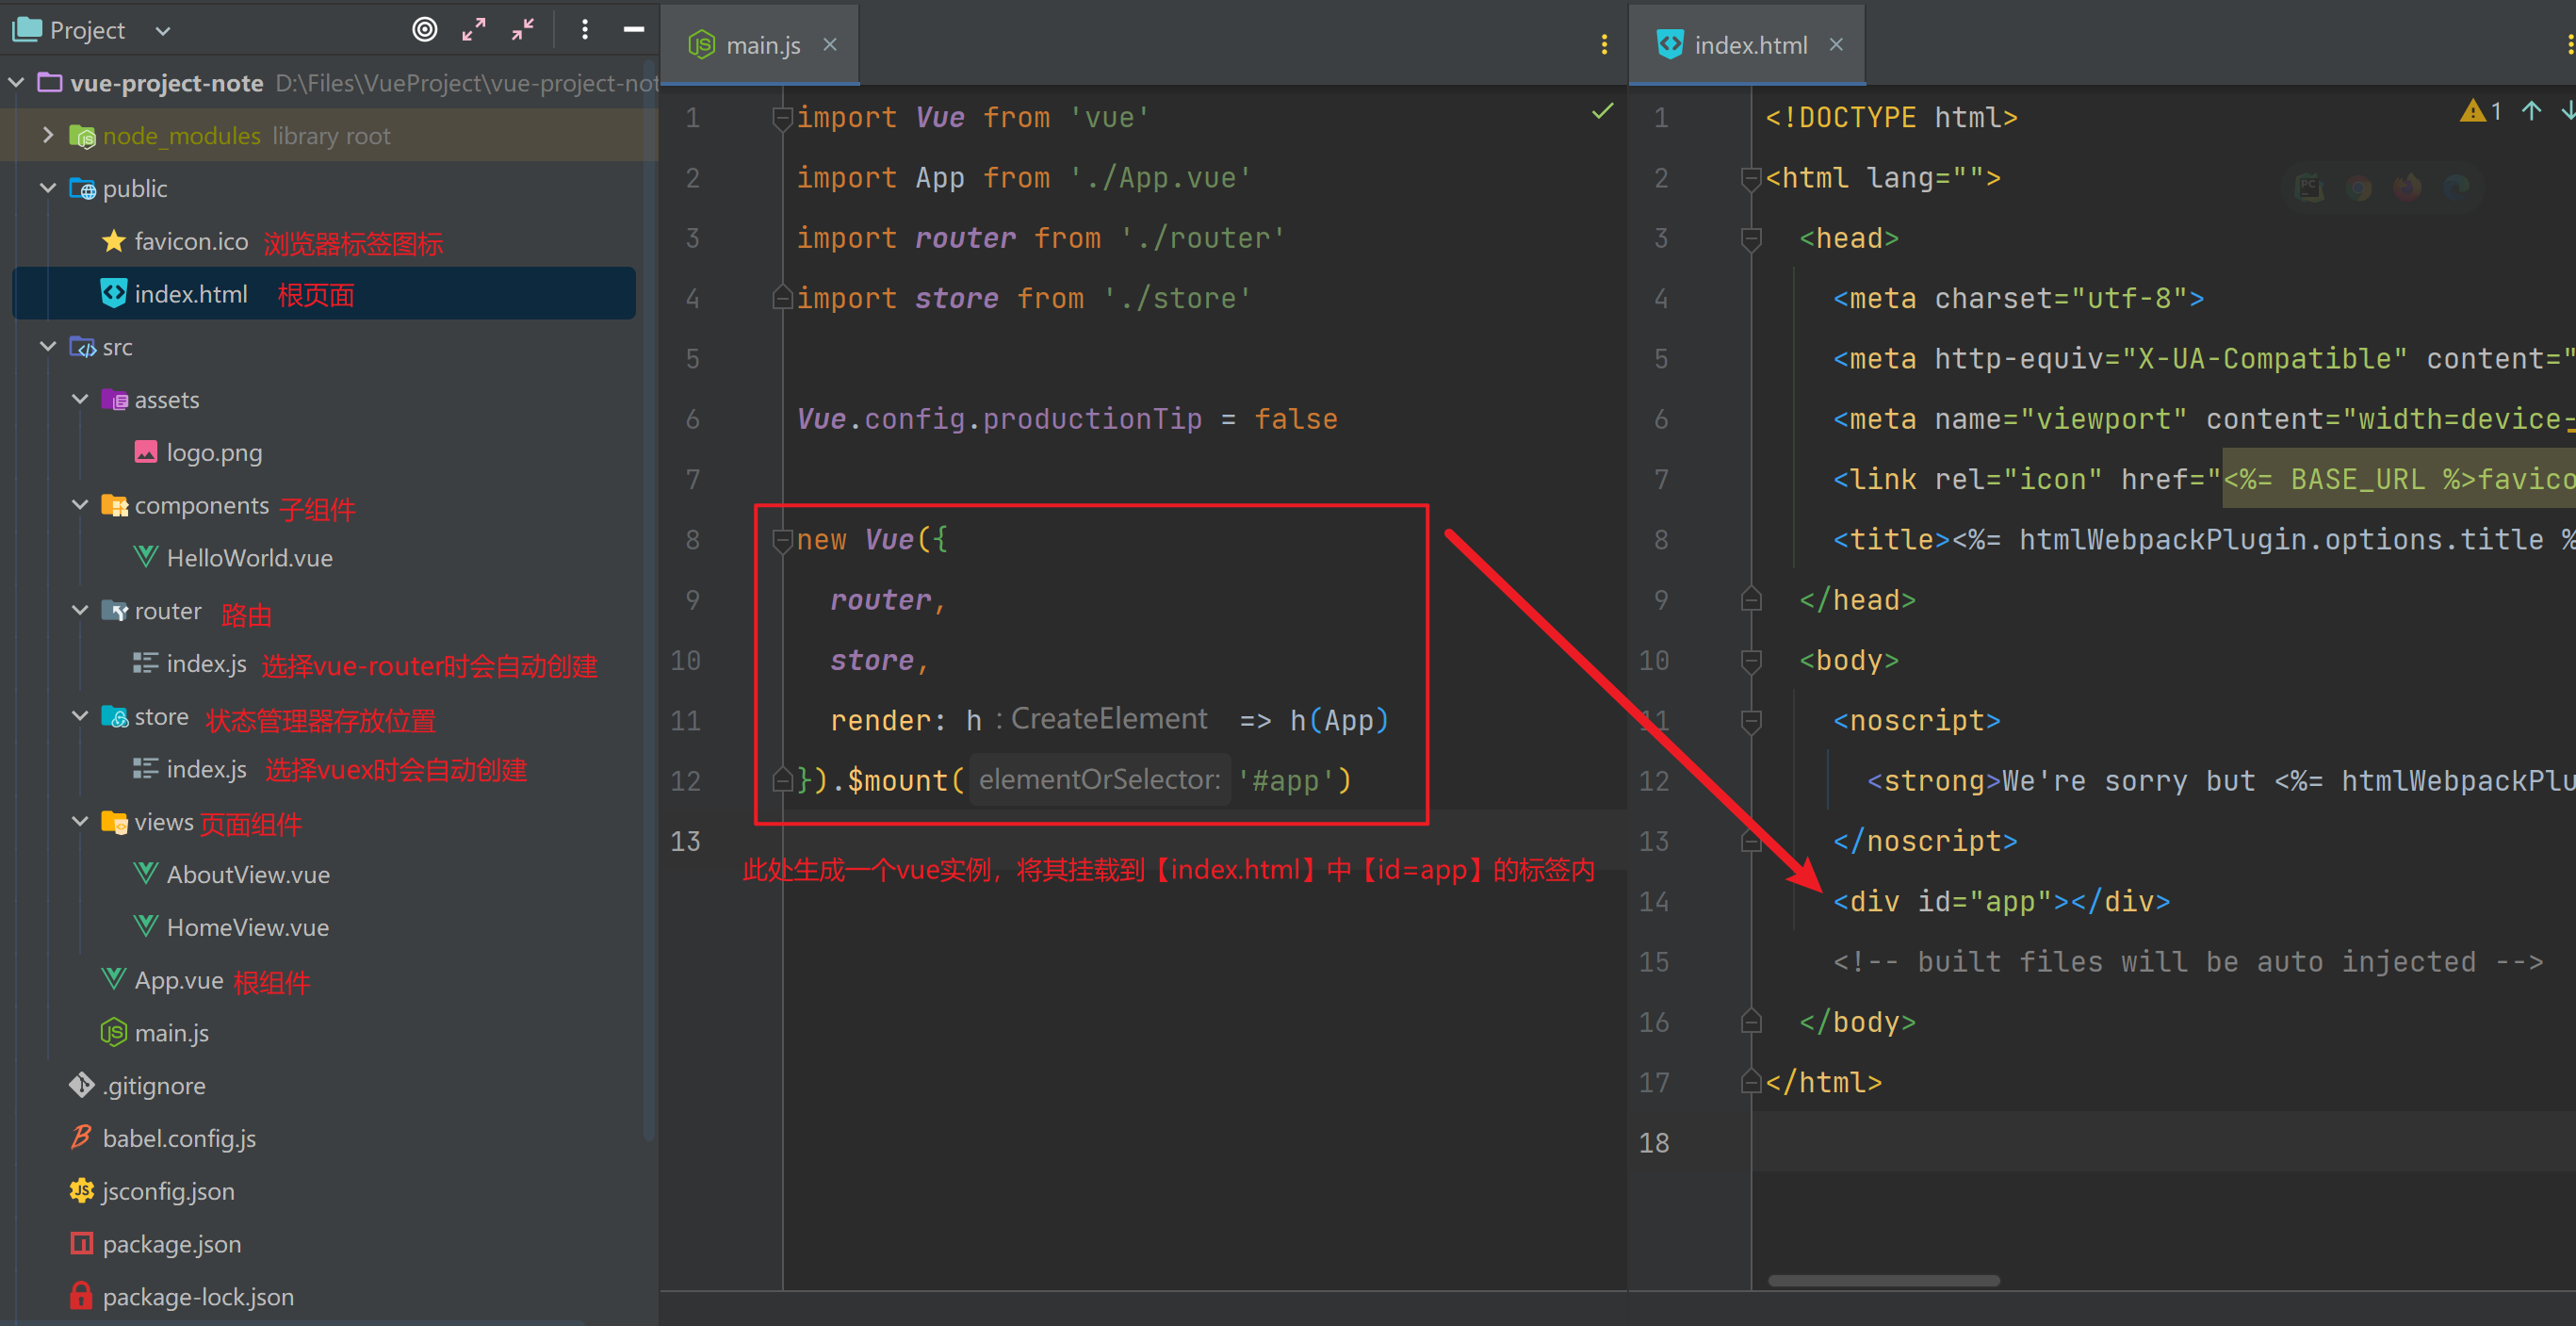This screenshot has width=2576, height=1326.
Task: Open page in Firefox browser icon
Action: (2408, 188)
